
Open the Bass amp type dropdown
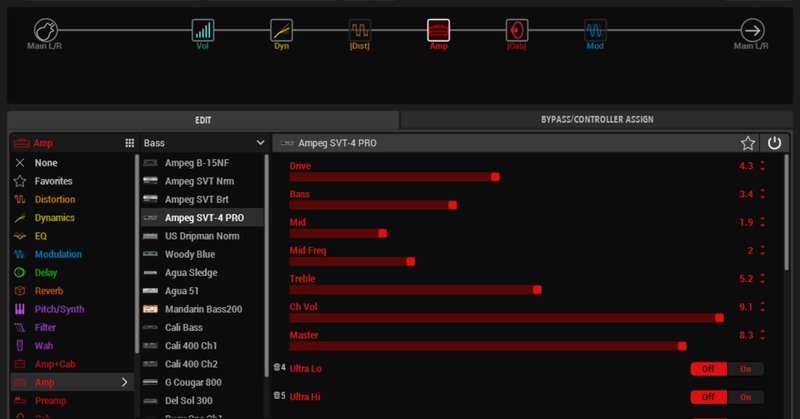point(204,143)
